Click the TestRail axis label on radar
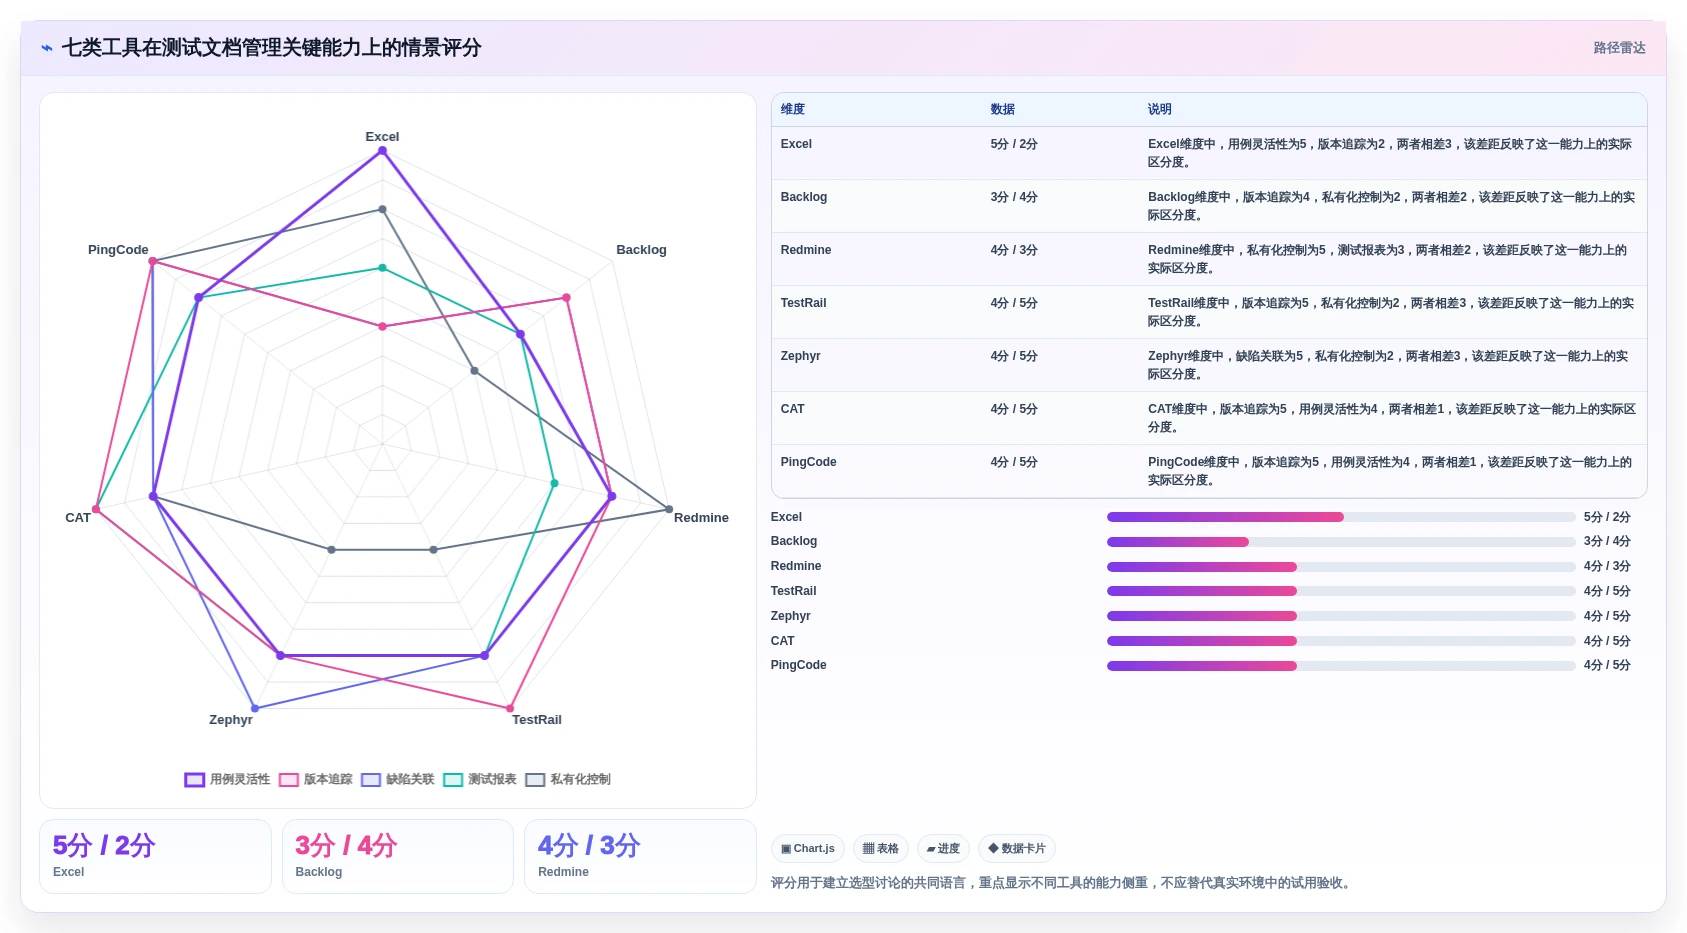 (x=537, y=720)
